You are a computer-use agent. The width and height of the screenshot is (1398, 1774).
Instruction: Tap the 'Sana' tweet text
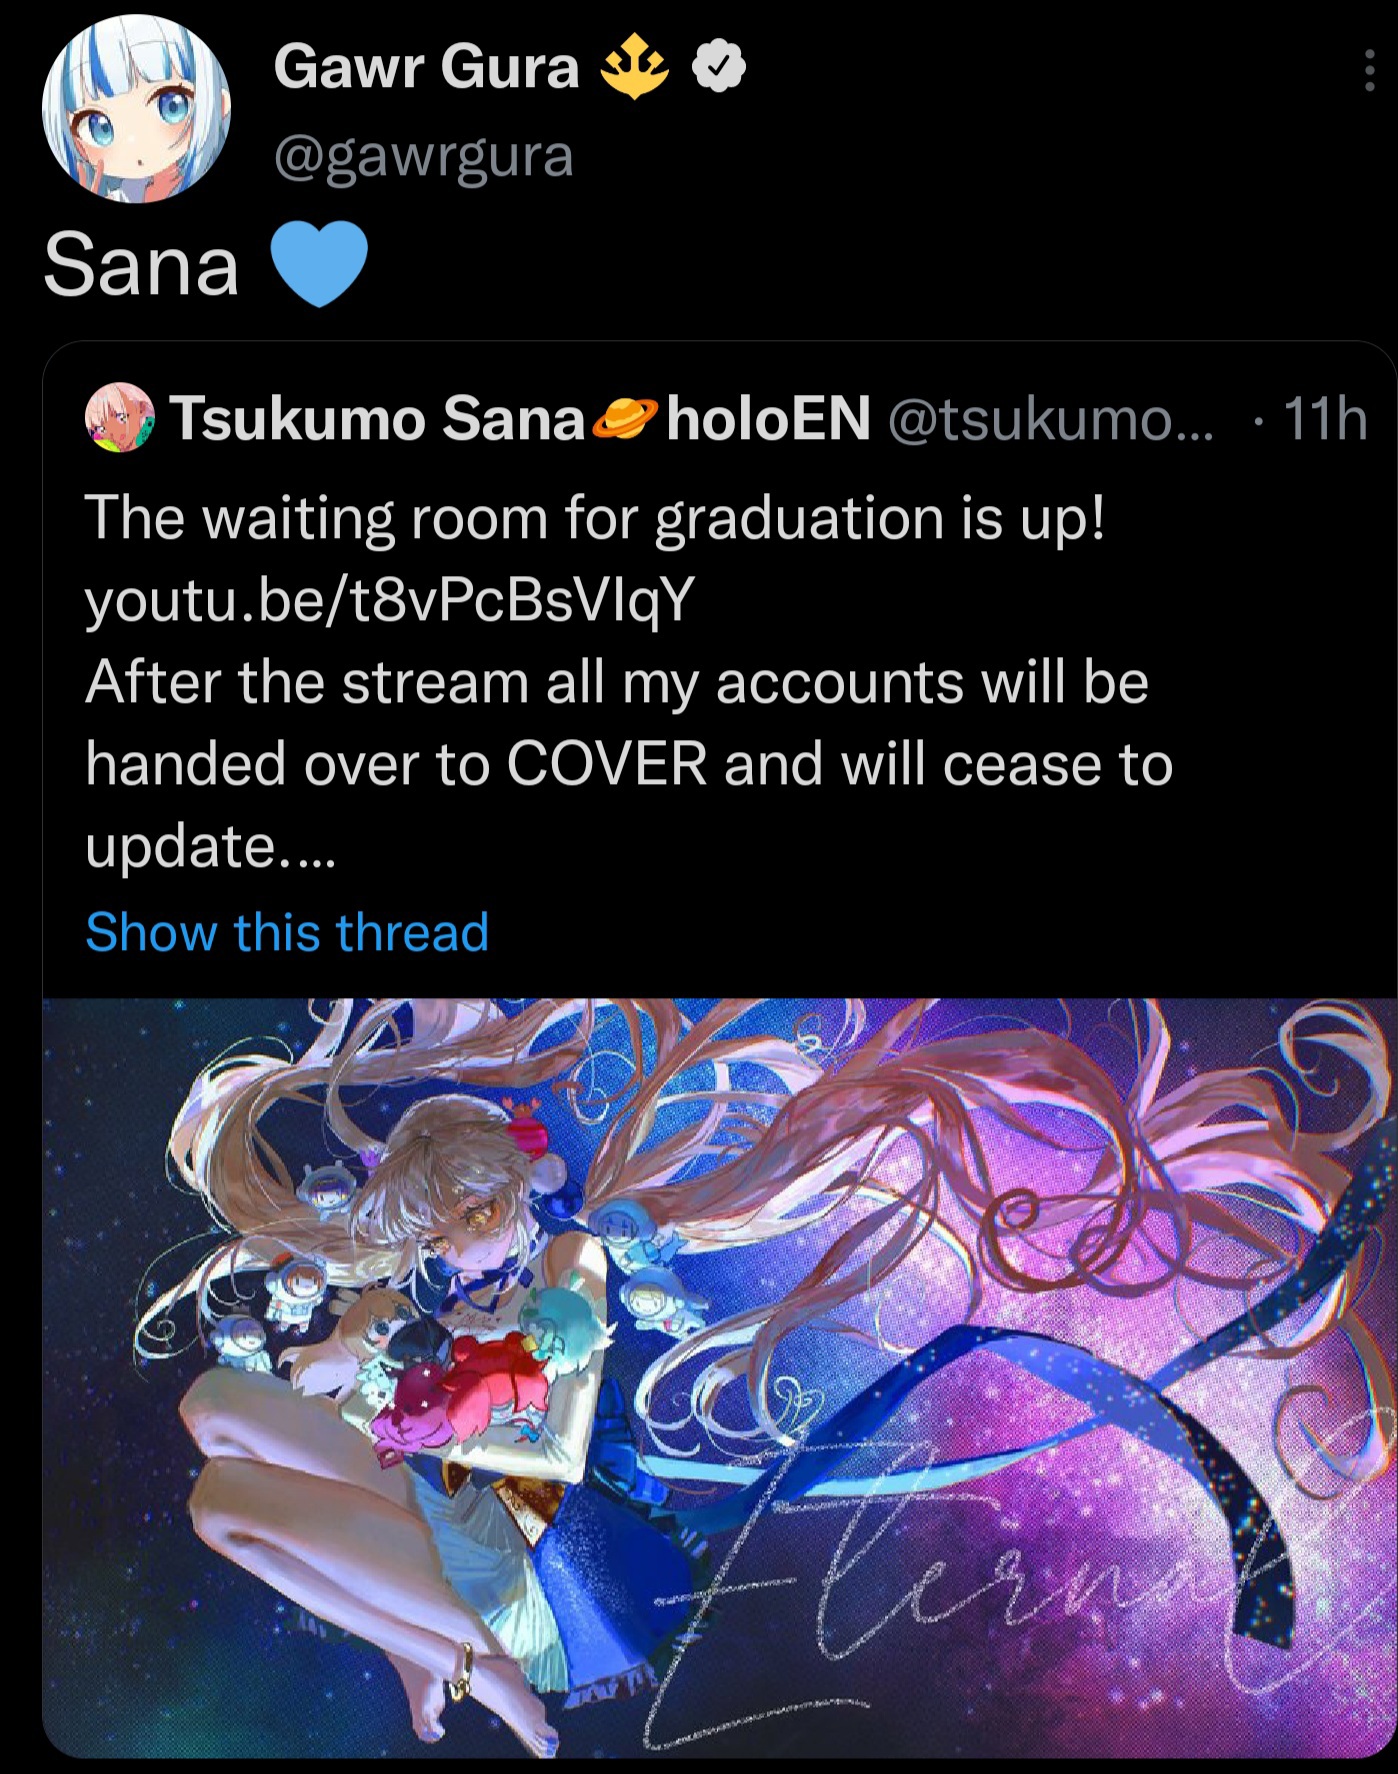(142, 264)
